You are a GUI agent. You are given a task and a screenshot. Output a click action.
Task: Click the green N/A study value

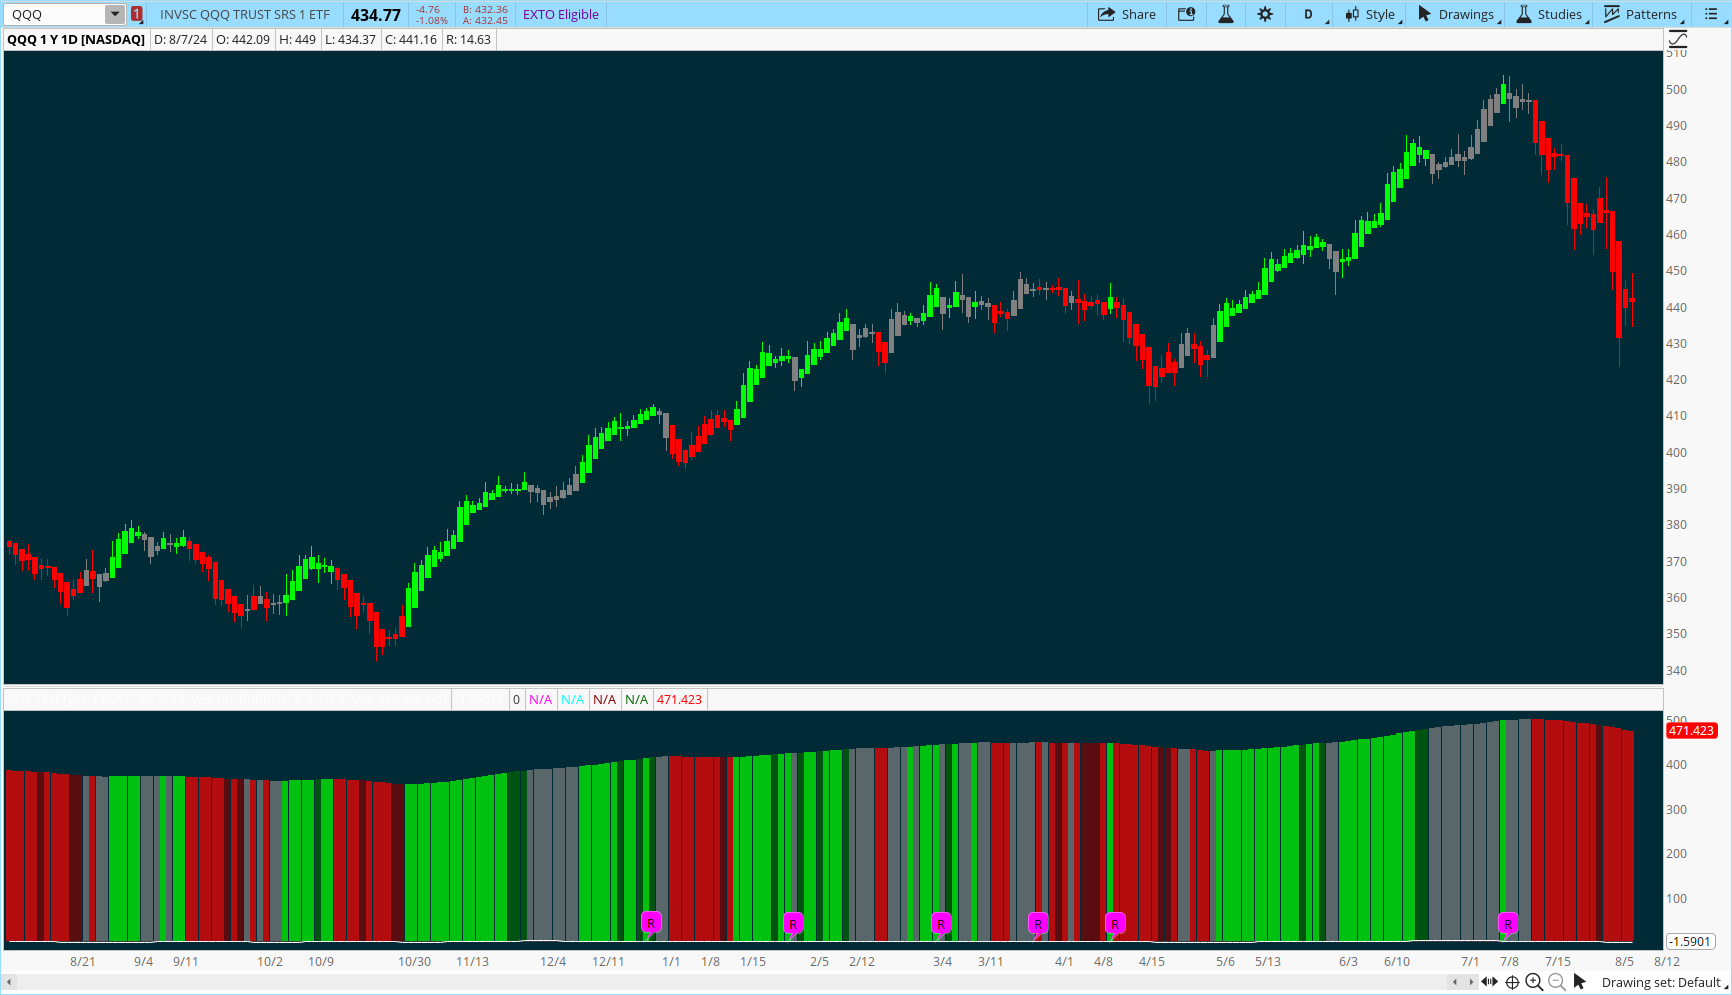636,699
